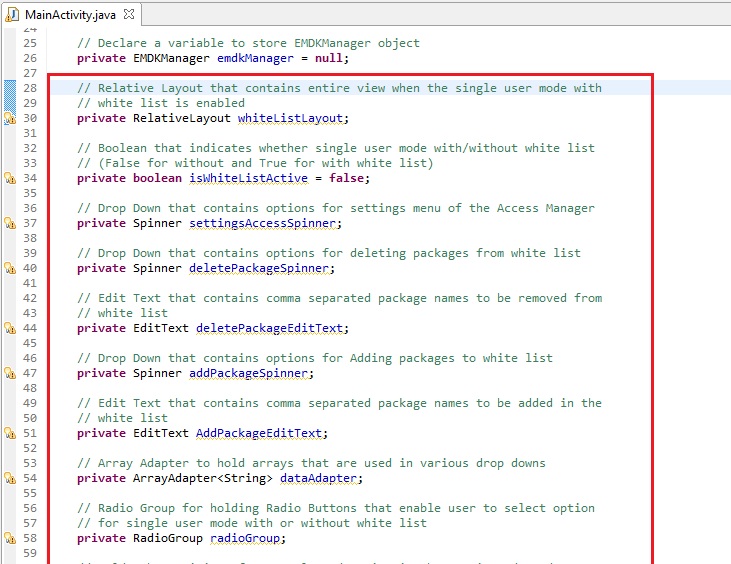The width and height of the screenshot is (731, 564).
Task: Click warning icon on radioGroup line 58
Action: point(10,538)
